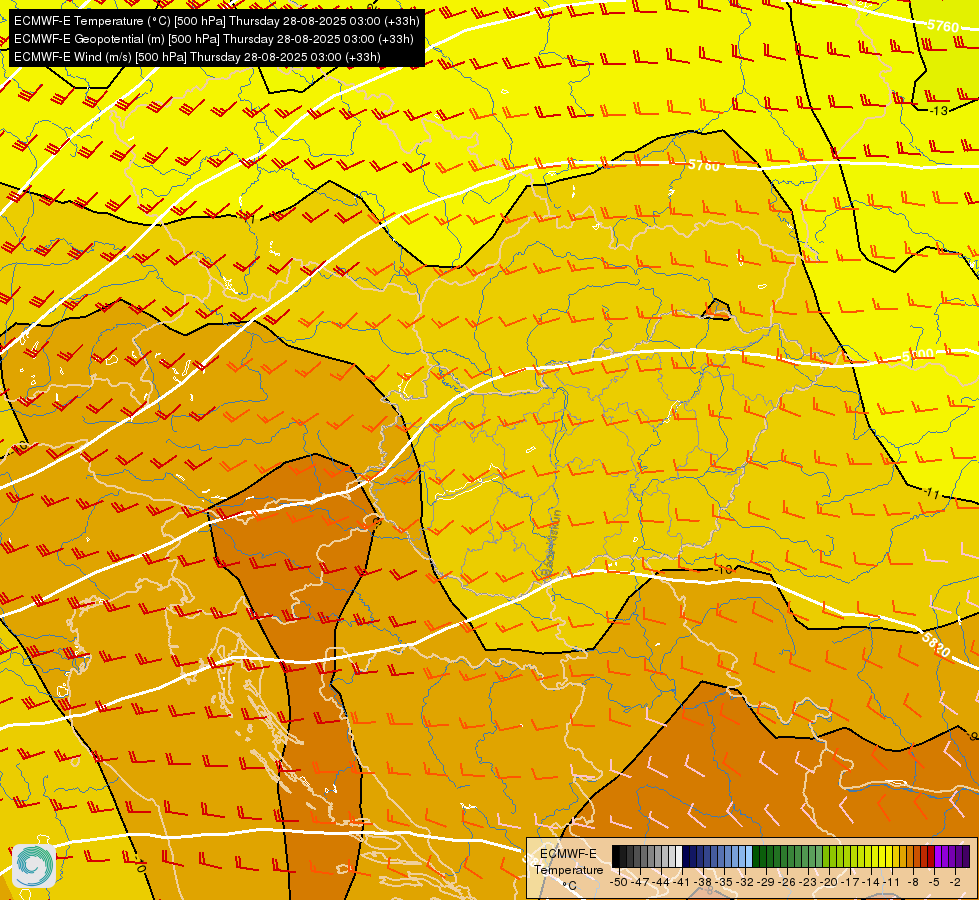The width and height of the screenshot is (979, 900).
Task: Click the -13 isotherm contour label
Action: coord(938,111)
